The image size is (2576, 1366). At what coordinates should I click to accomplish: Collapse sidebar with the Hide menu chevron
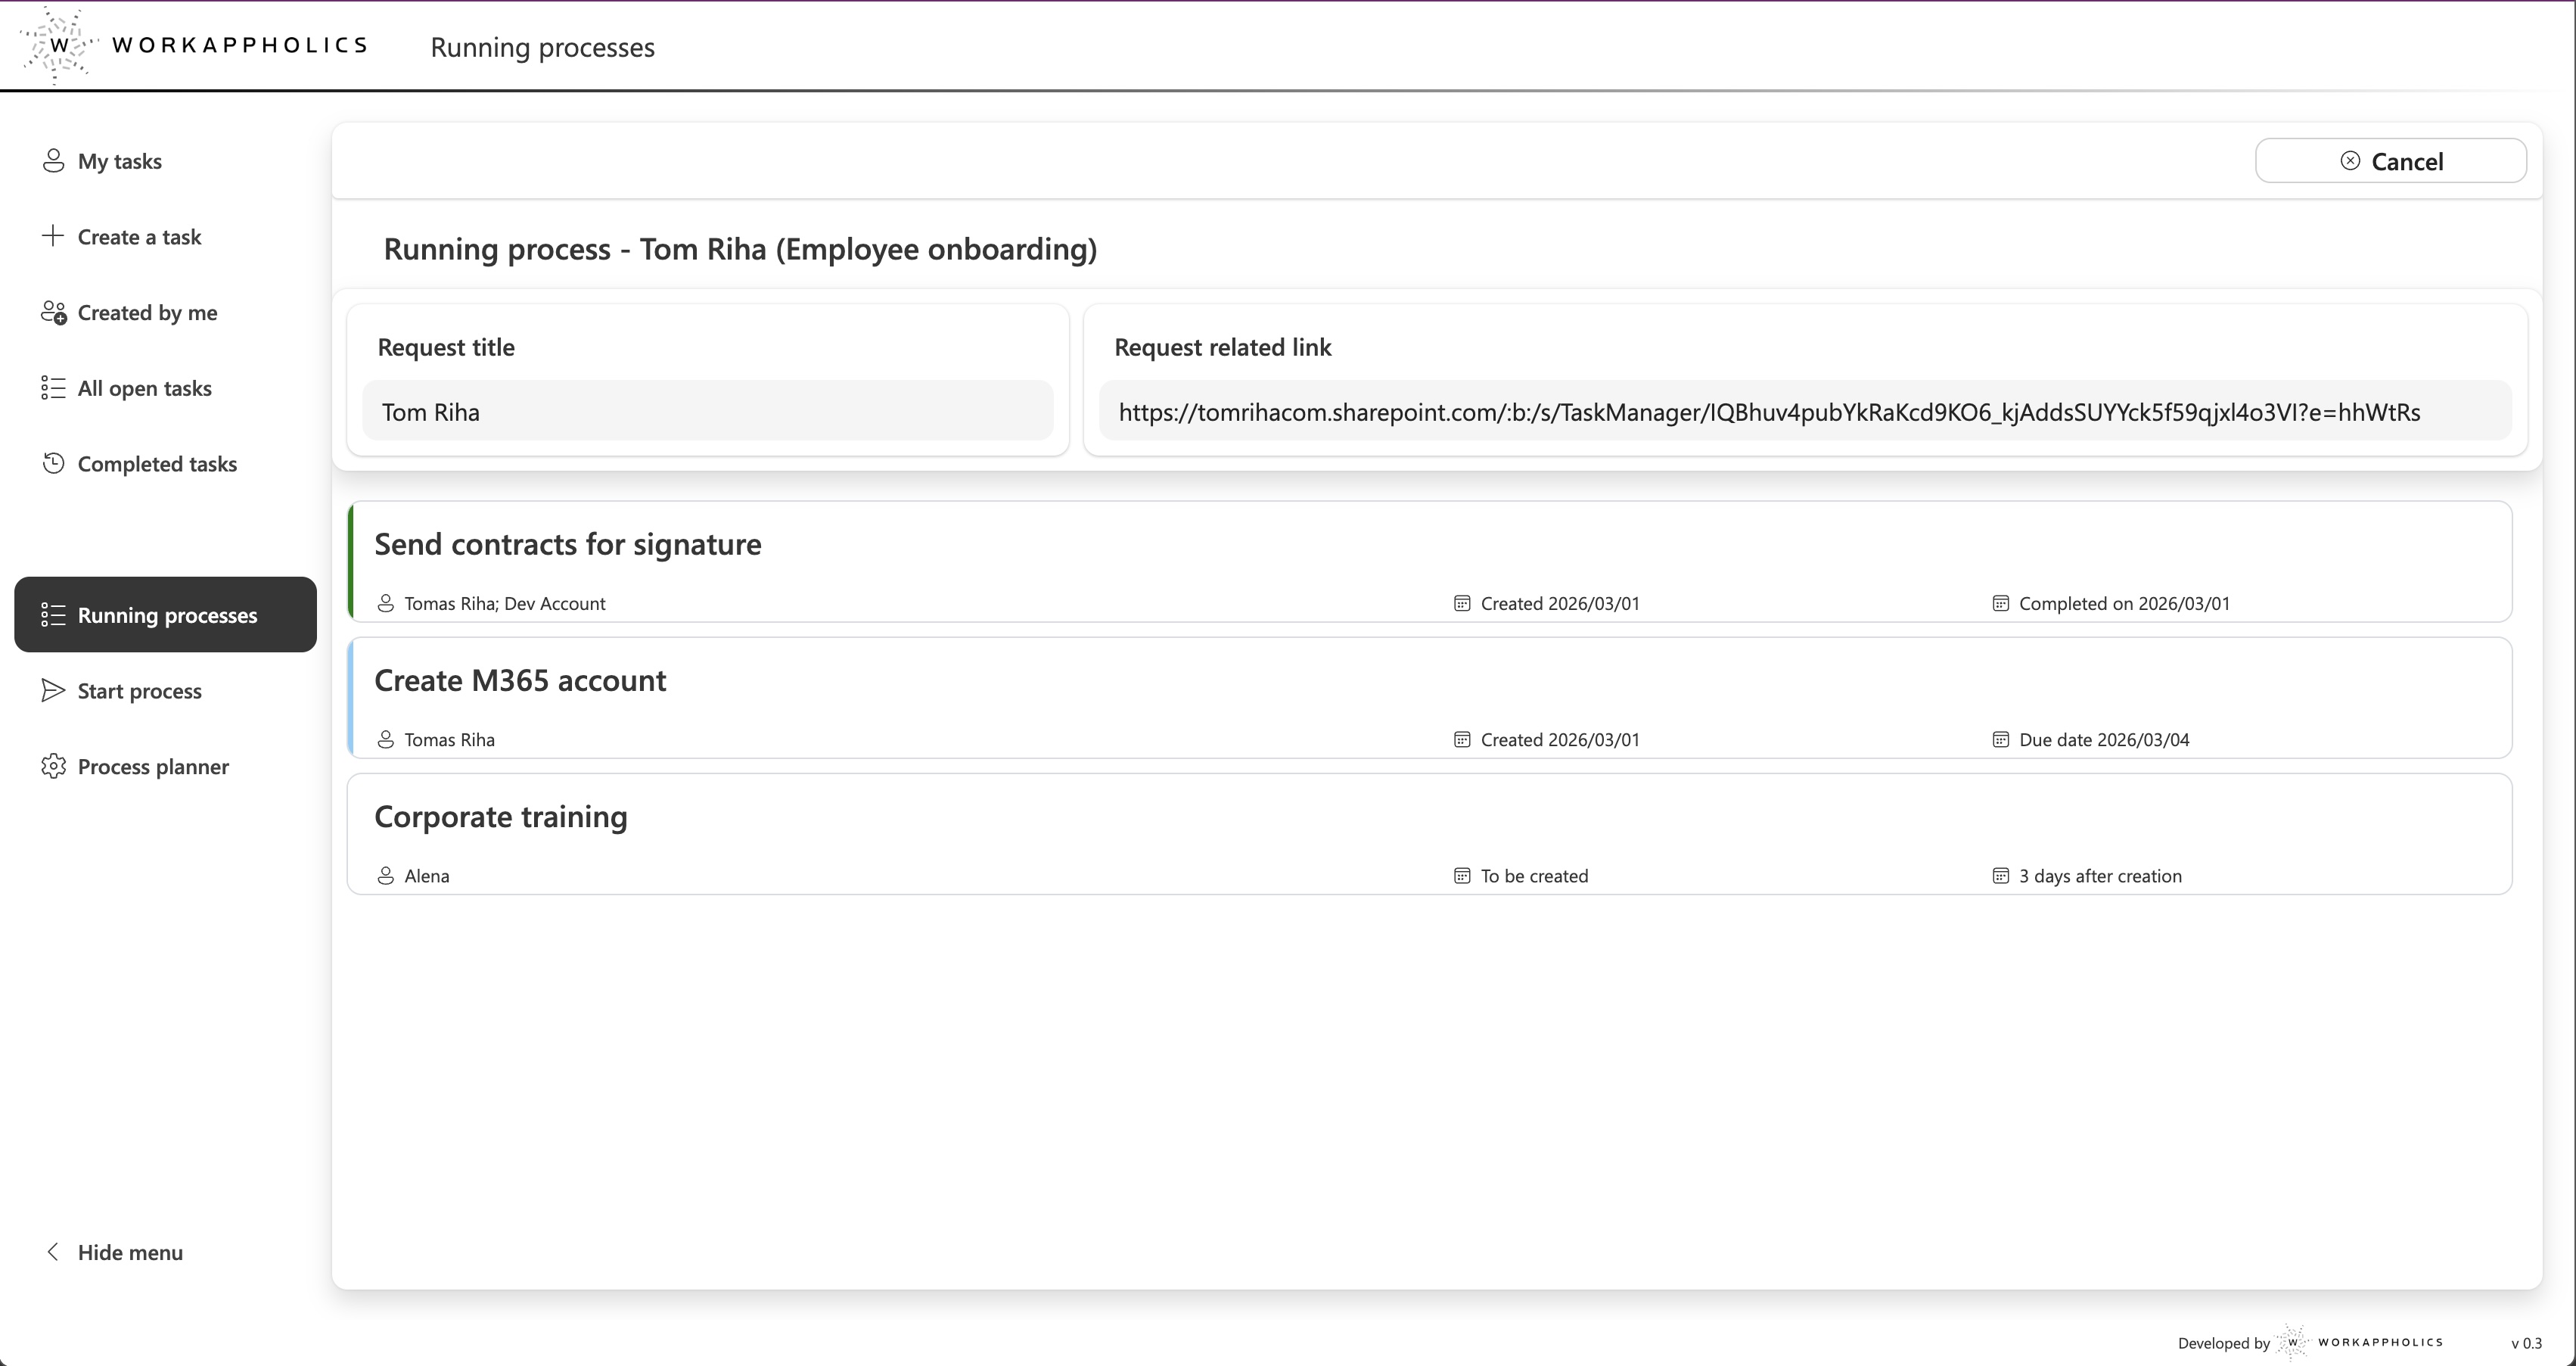coord(54,1252)
